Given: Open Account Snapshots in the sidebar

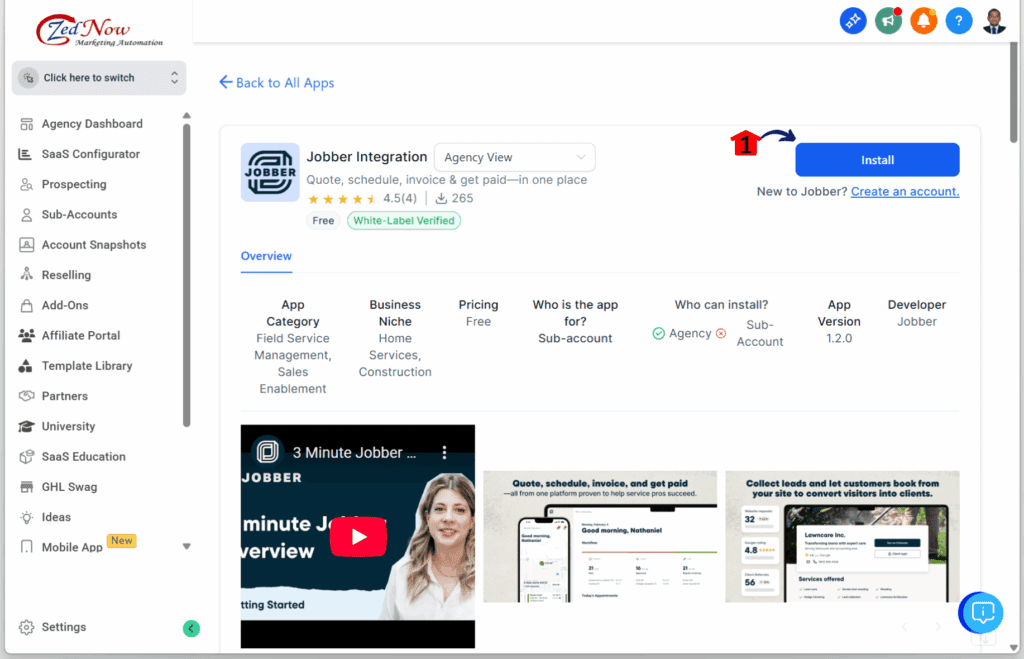Looking at the screenshot, I should pyautogui.click(x=93, y=244).
